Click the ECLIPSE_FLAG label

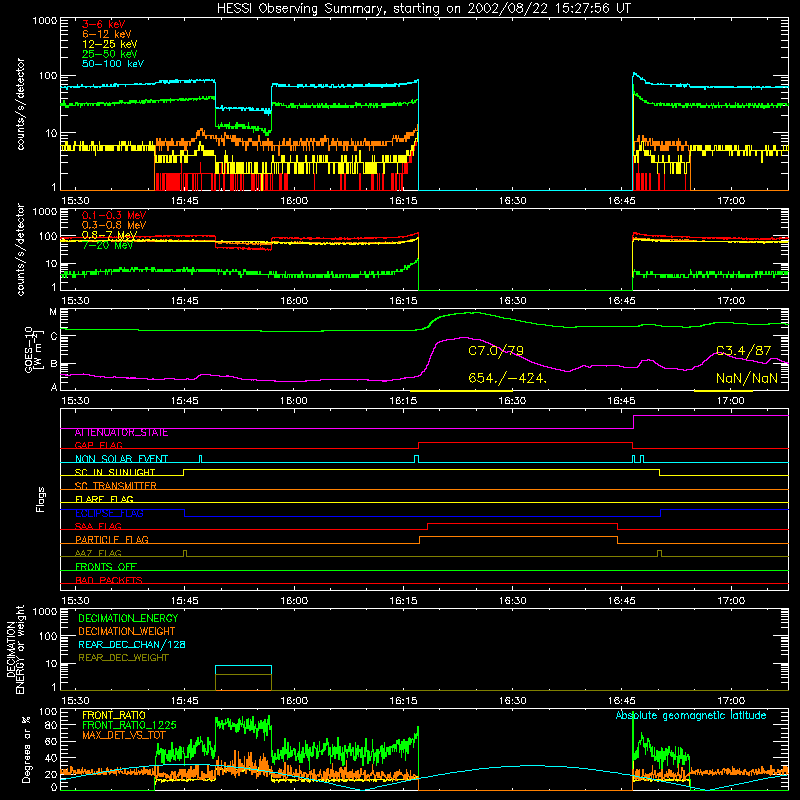109,513
